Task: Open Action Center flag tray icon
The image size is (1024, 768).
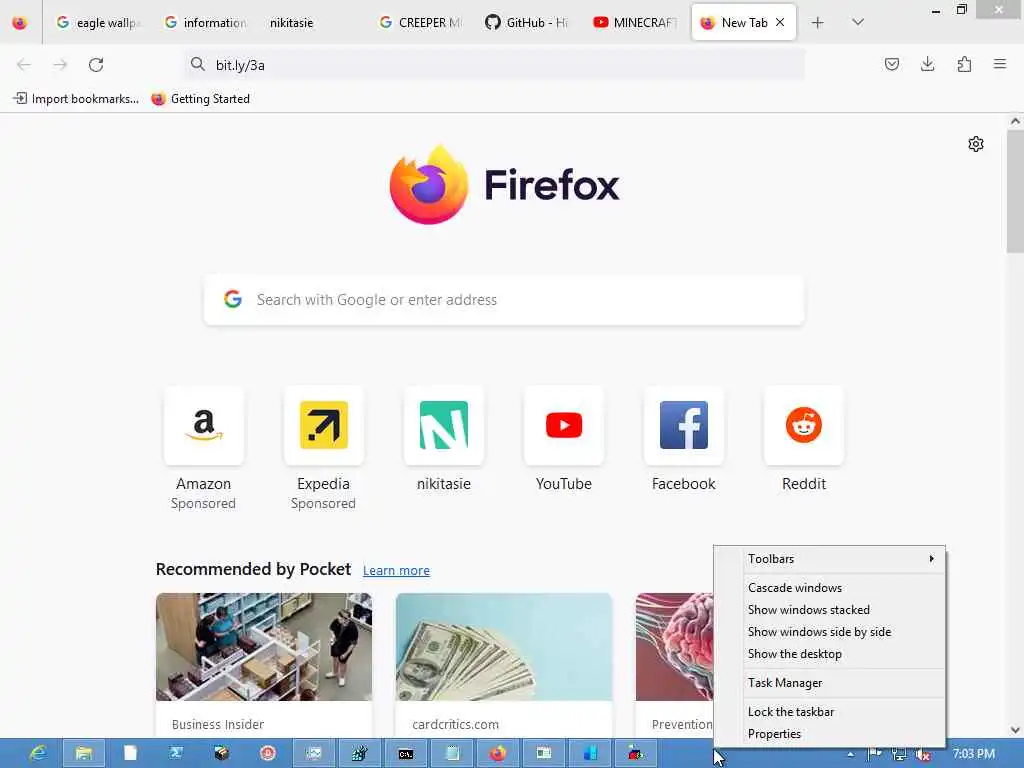Action: [x=874, y=754]
